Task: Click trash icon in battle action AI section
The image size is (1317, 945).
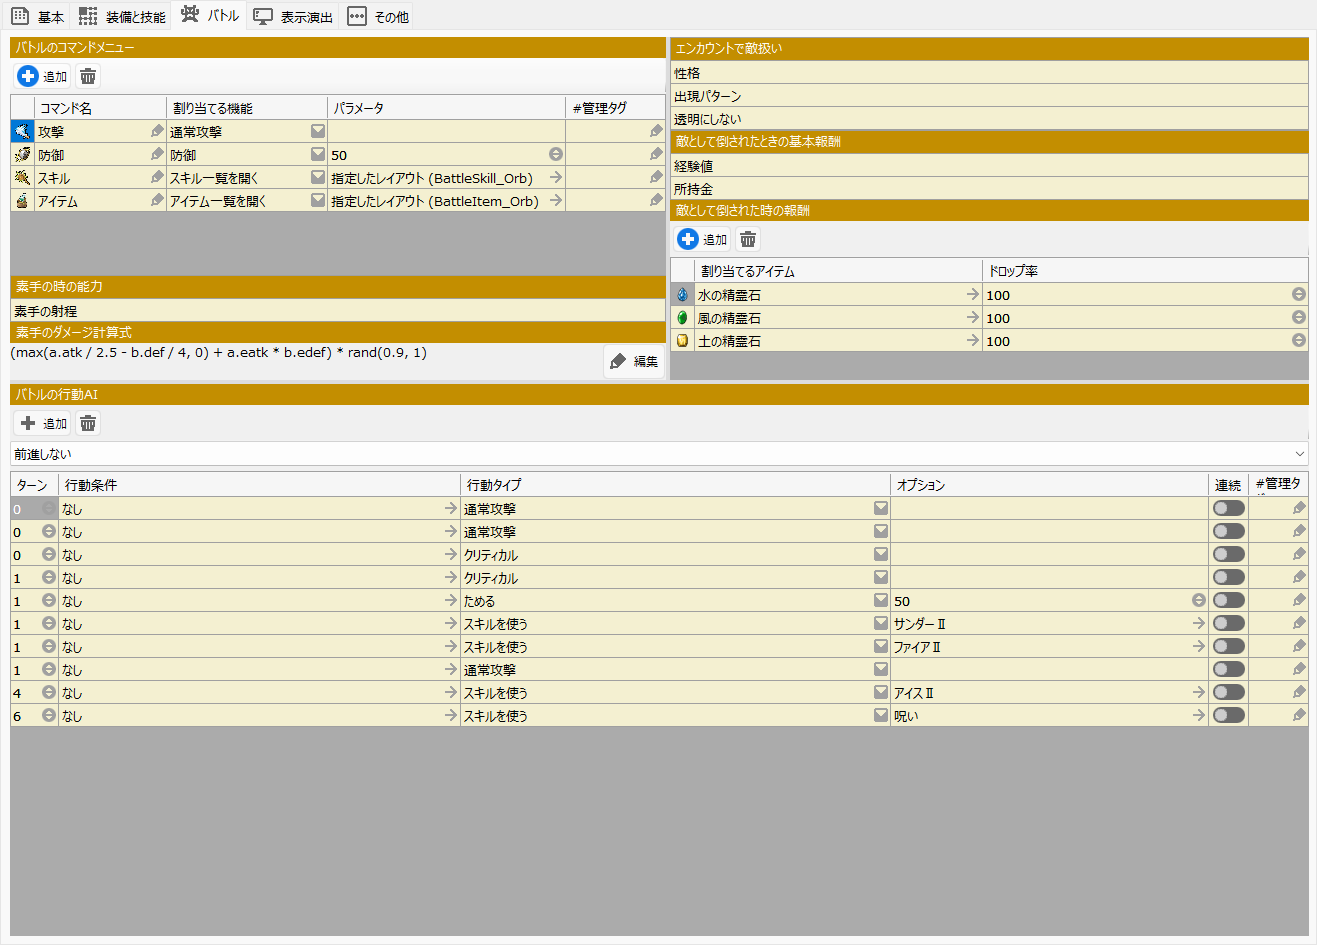Action: [x=88, y=423]
